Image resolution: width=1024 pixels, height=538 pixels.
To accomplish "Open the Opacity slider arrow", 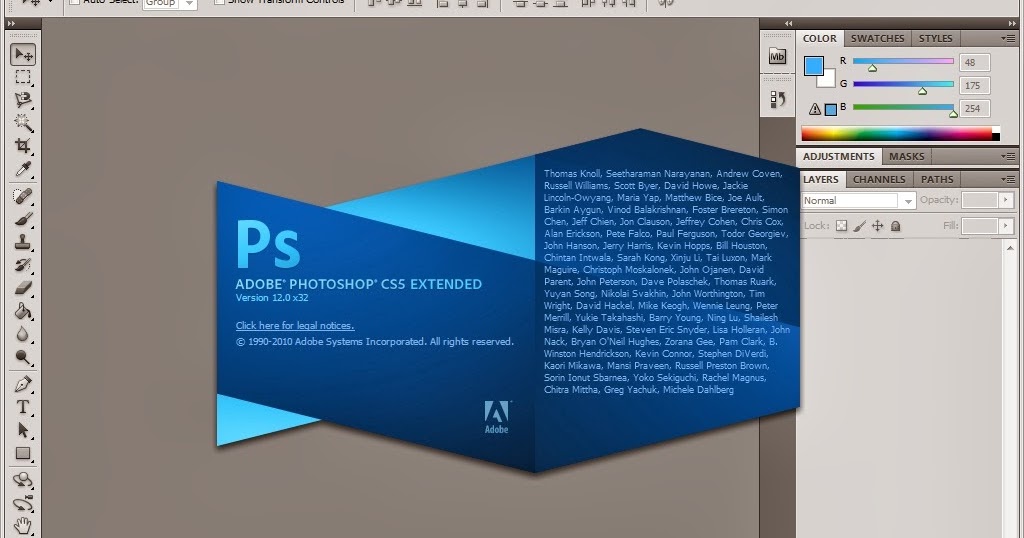I will [1006, 200].
